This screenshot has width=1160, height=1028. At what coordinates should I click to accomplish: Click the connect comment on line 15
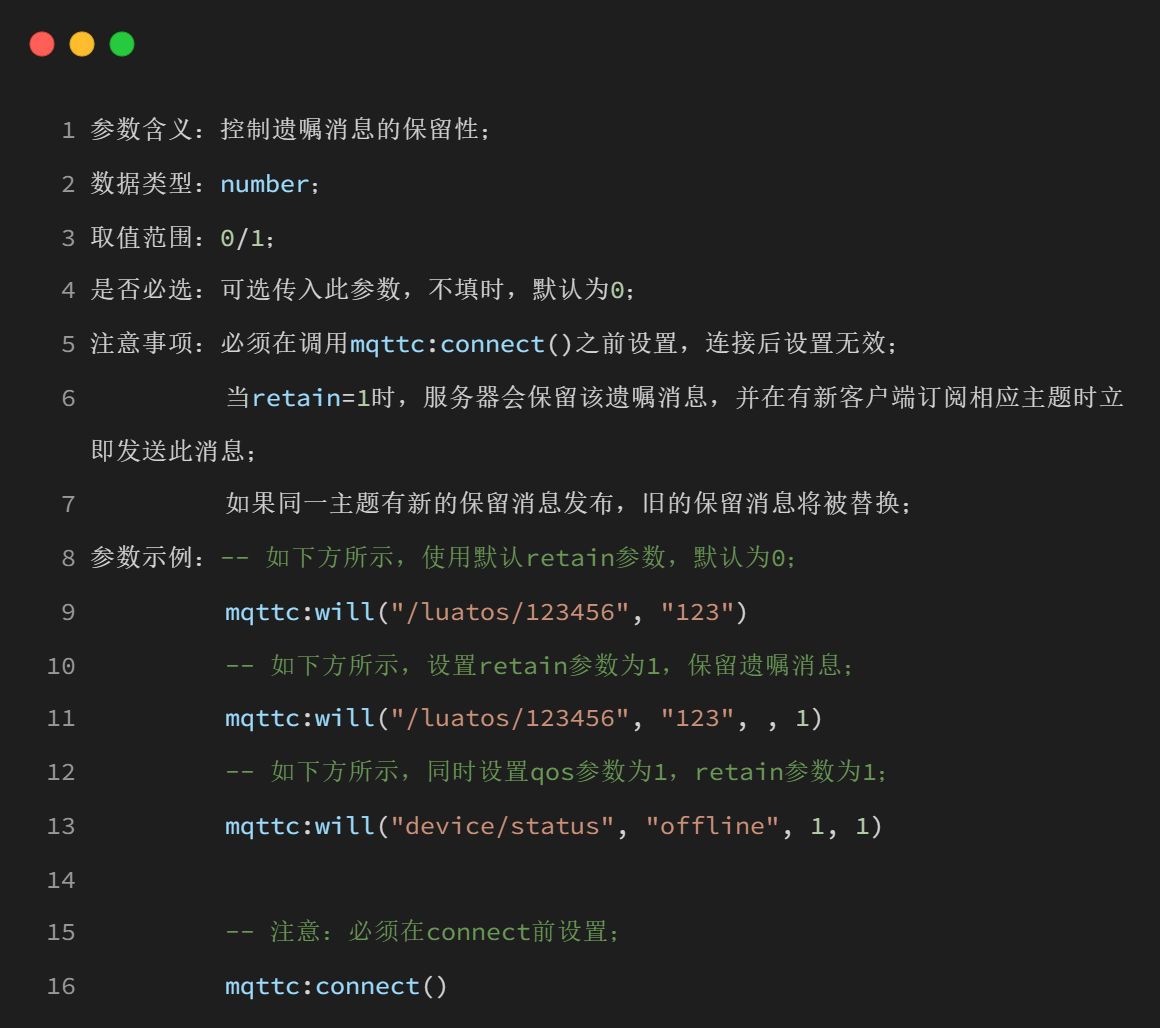click(x=422, y=932)
